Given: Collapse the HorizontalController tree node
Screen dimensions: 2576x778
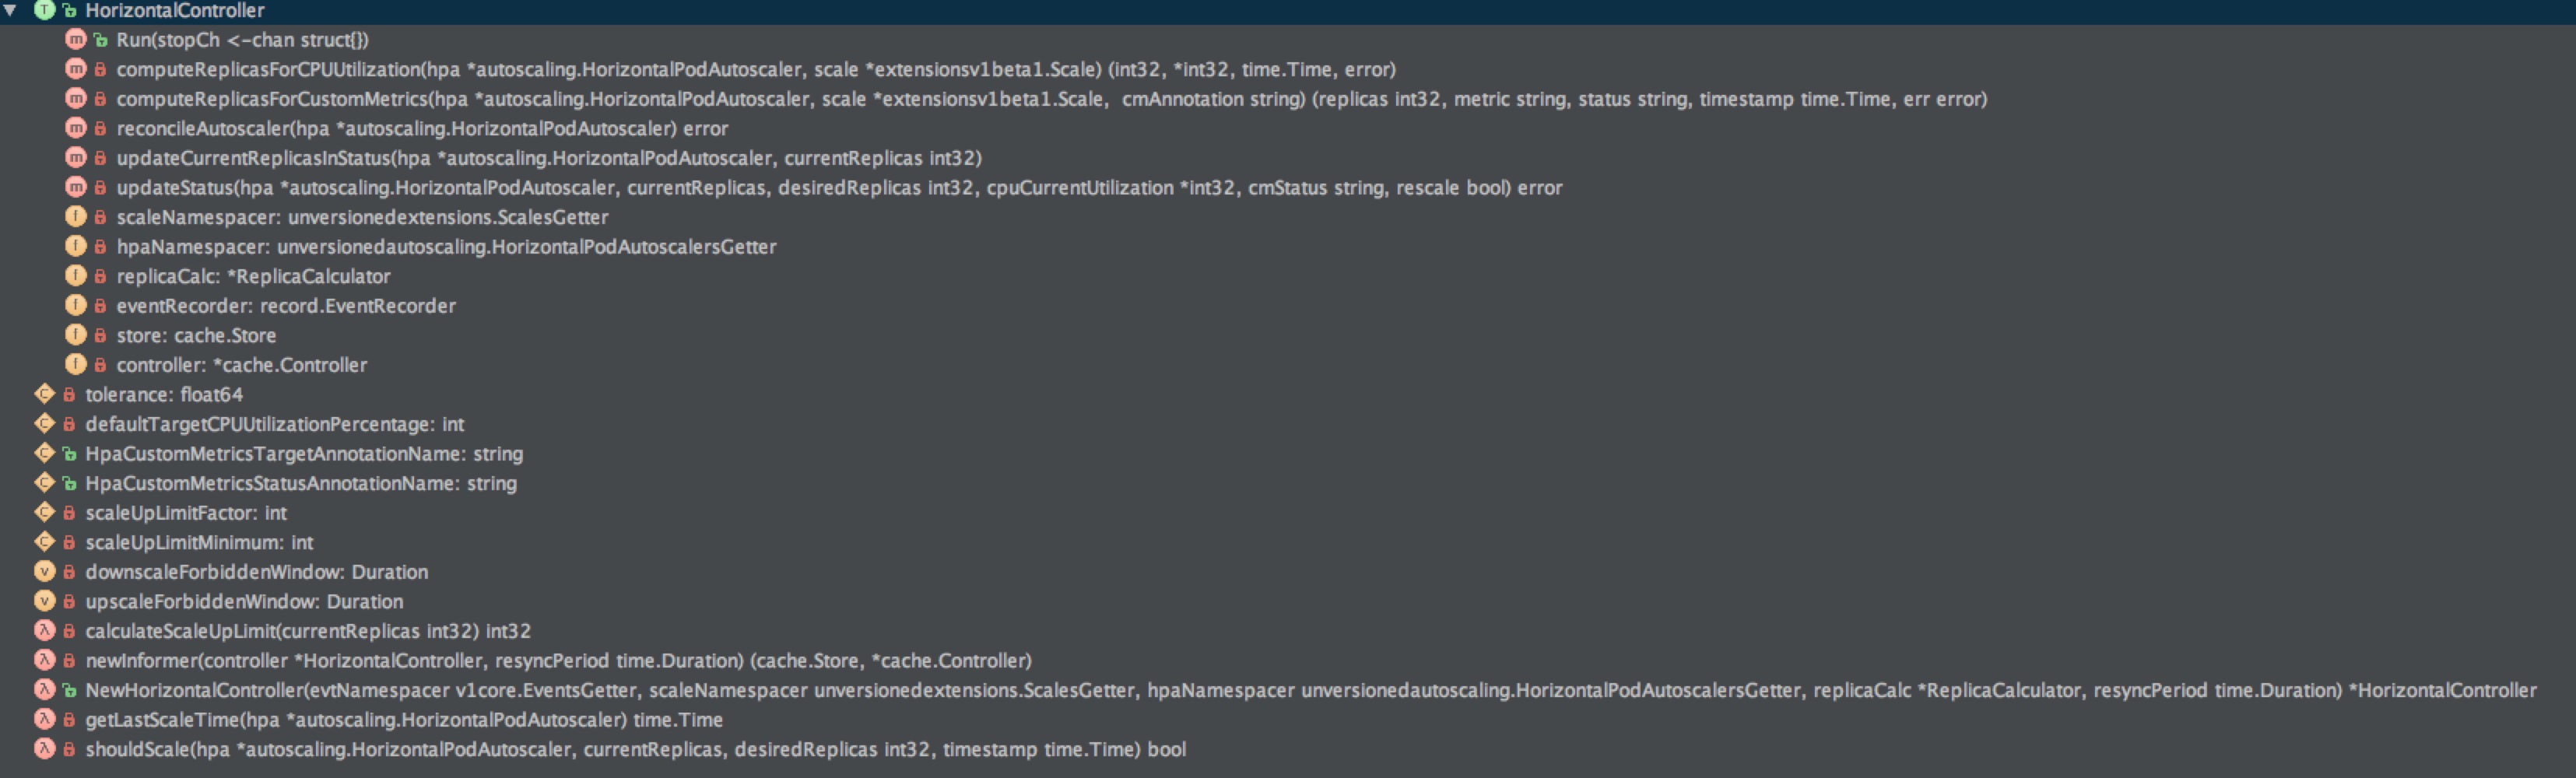Looking at the screenshot, I should coord(11,10).
